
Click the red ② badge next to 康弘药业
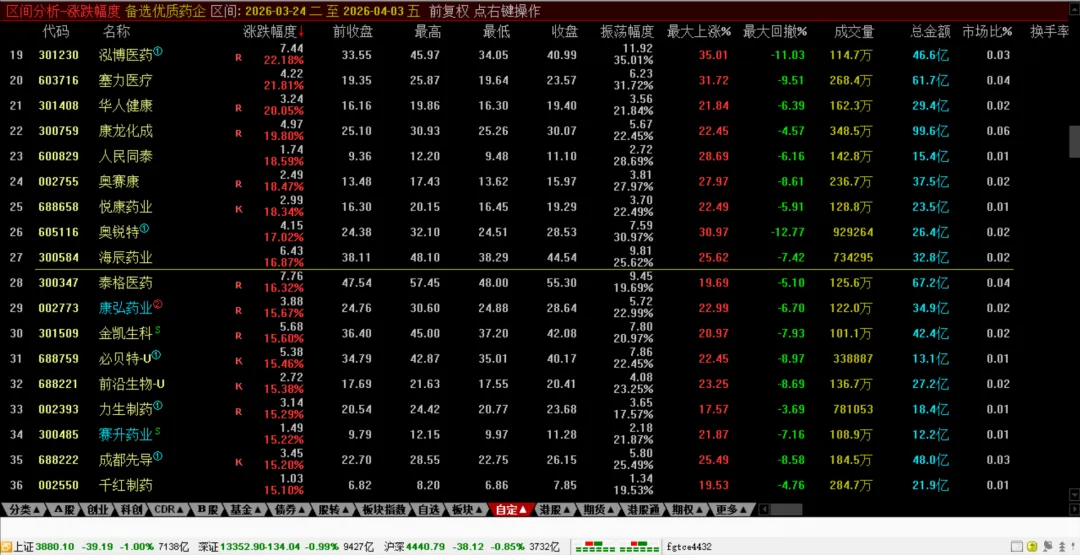coord(158,304)
